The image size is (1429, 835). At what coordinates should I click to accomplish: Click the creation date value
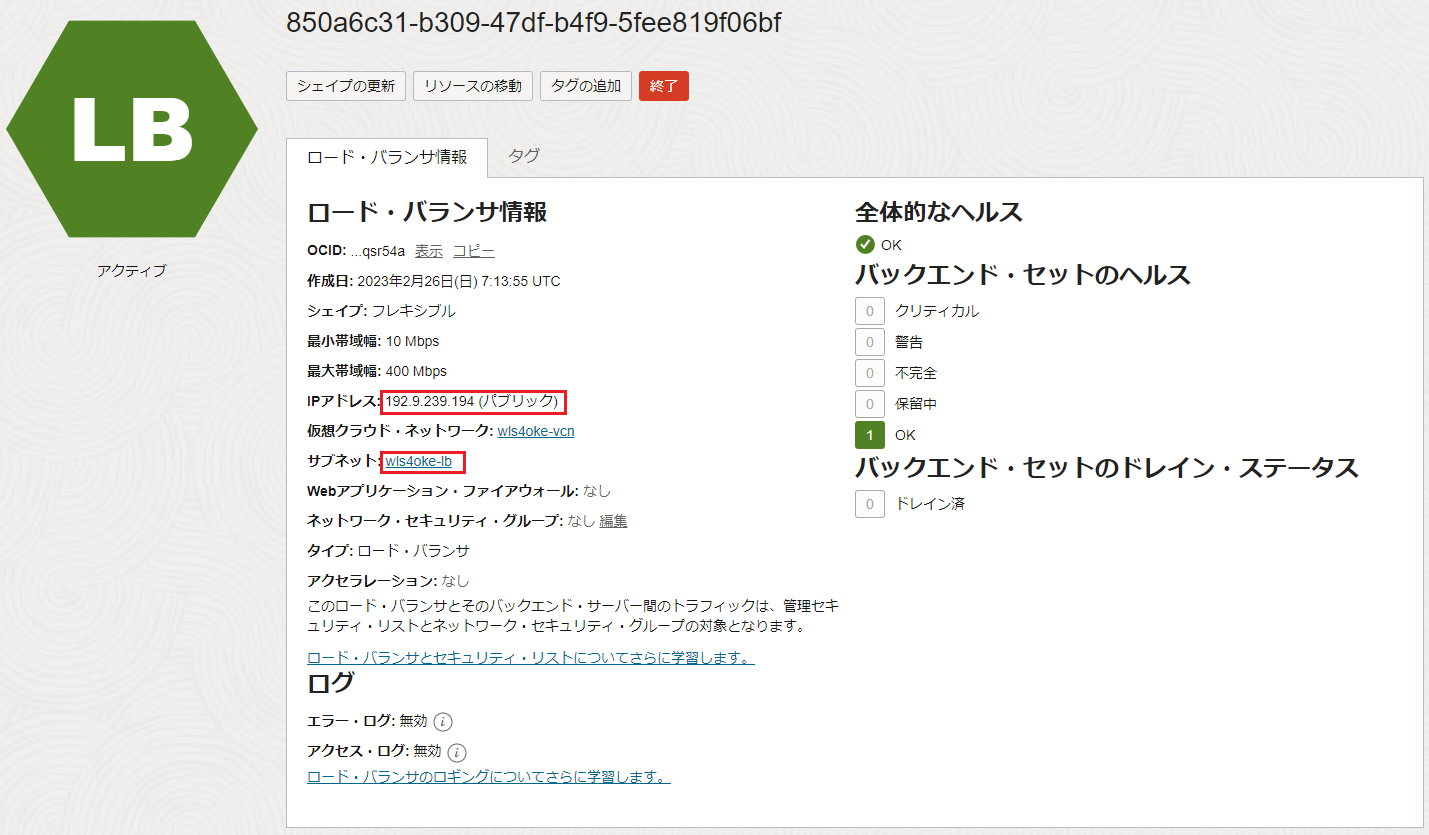pyautogui.click(x=459, y=281)
